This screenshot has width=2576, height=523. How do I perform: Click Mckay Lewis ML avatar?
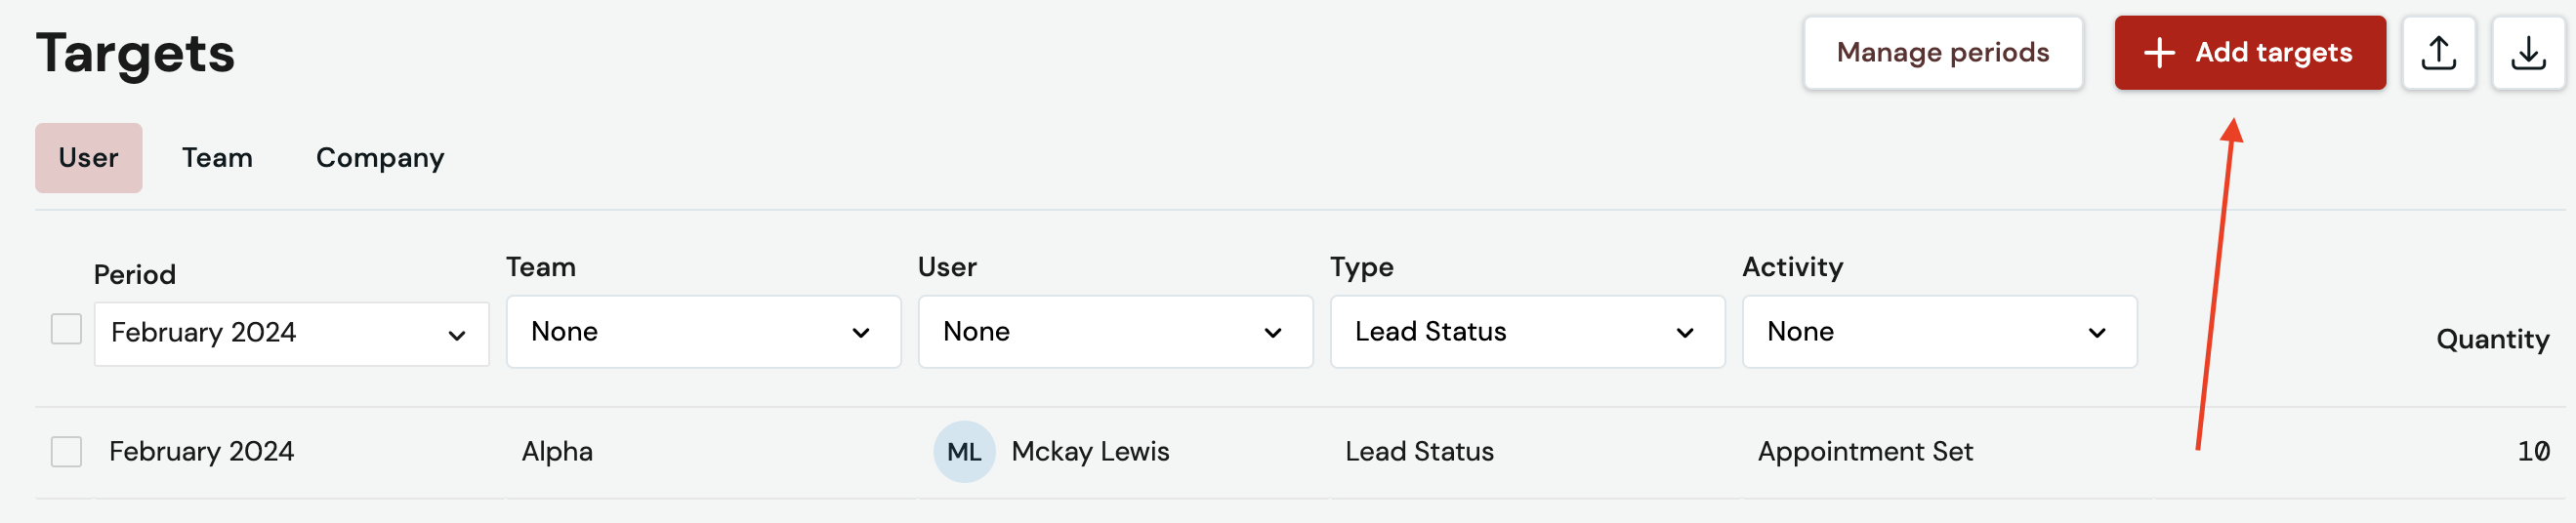(x=964, y=452)
